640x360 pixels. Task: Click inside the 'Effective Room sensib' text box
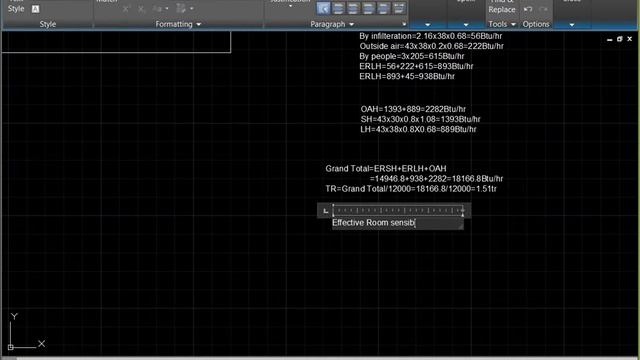click(398, 223)
